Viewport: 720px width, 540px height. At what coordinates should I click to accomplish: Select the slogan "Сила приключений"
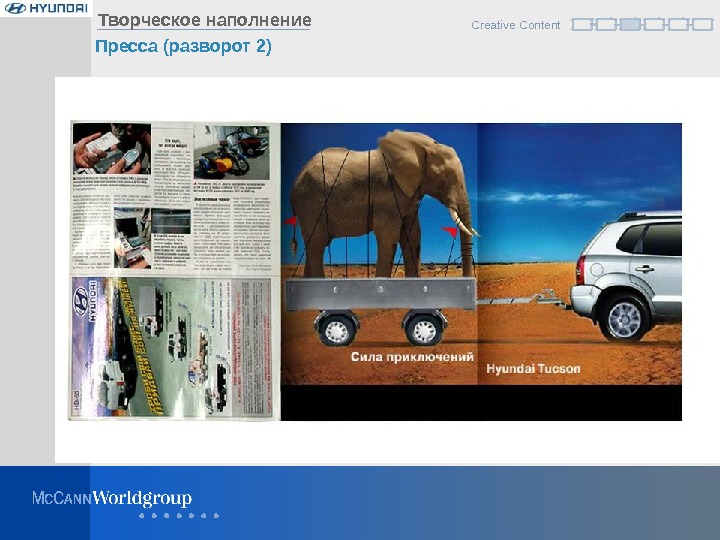click(x=412, y=357)
